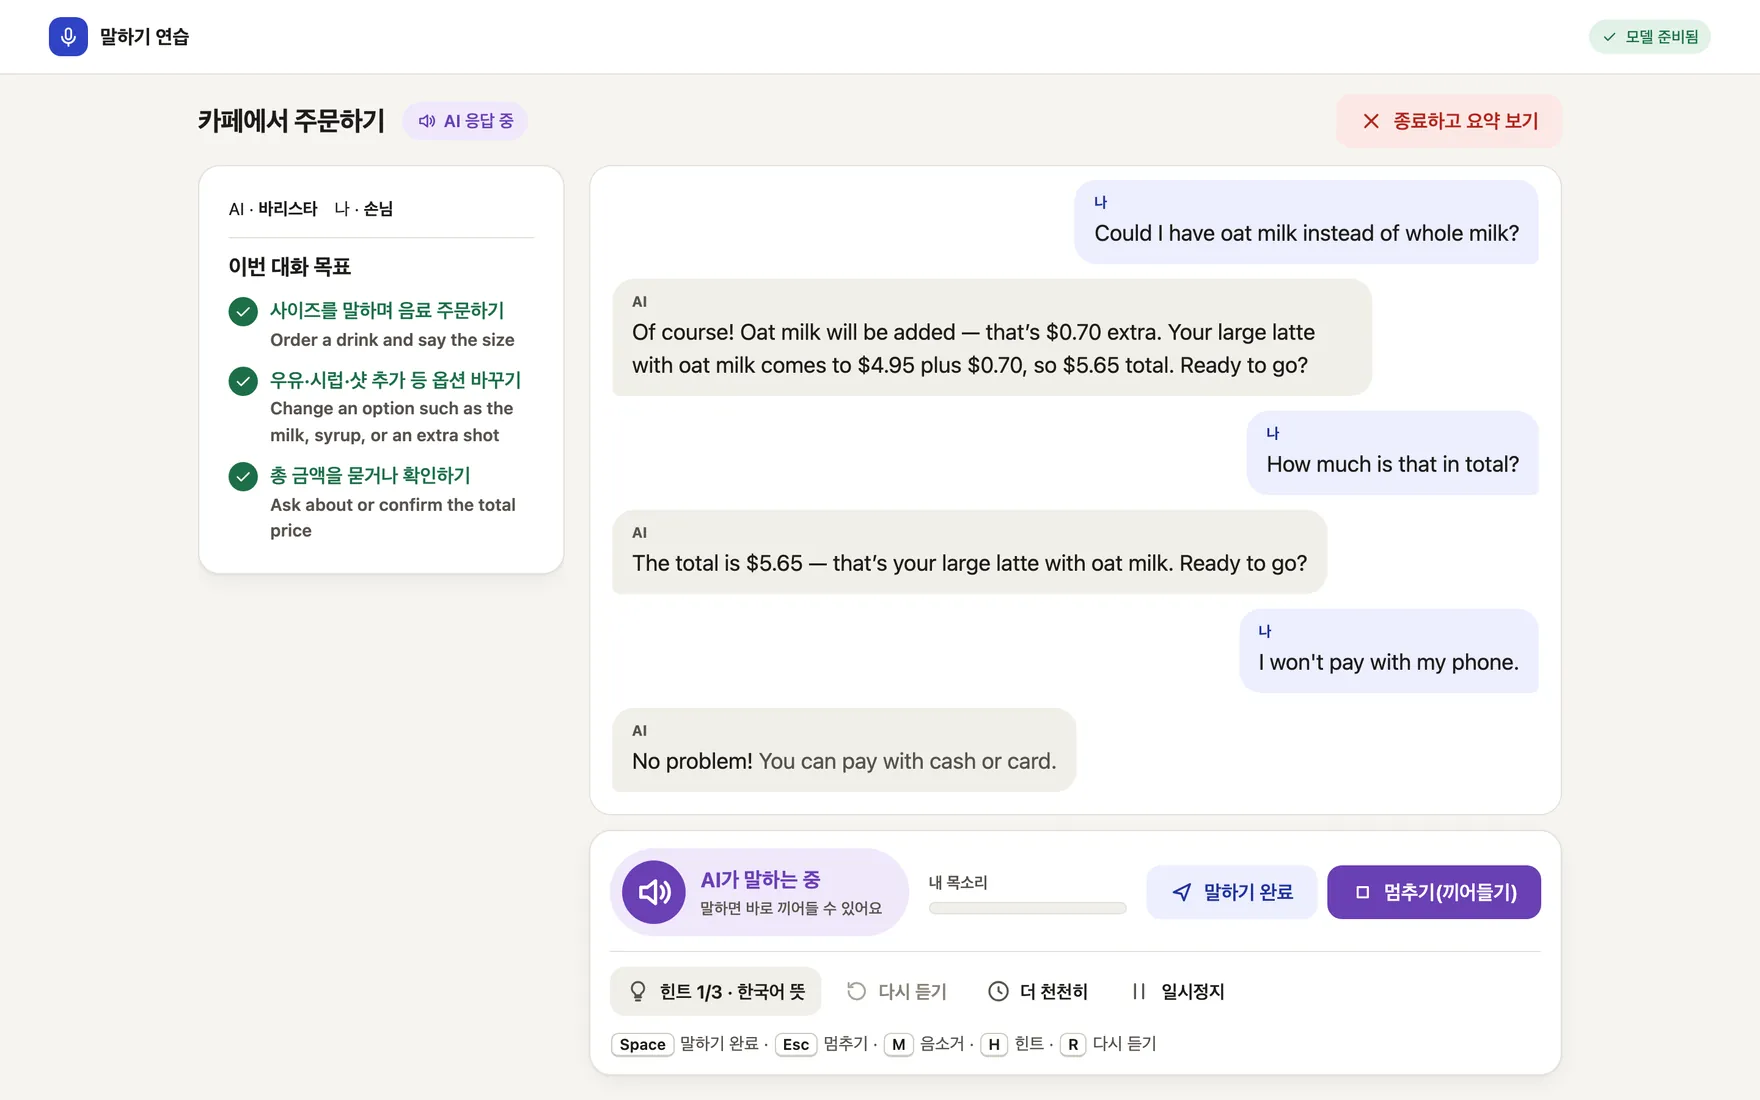Click the 모델 준비됨 status badge
The height and width of the screenshot is (1100, 1760).
click(x=1650, y=37)
